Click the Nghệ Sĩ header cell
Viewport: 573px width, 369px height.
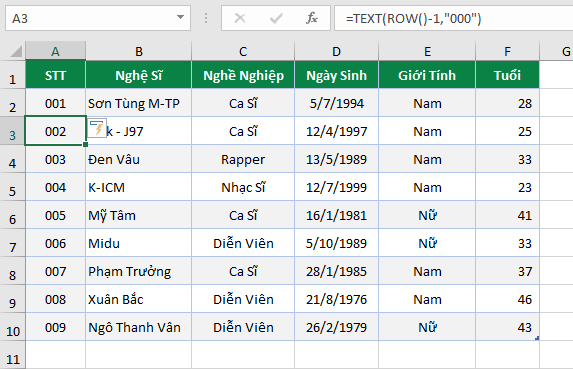click(138, 75)
